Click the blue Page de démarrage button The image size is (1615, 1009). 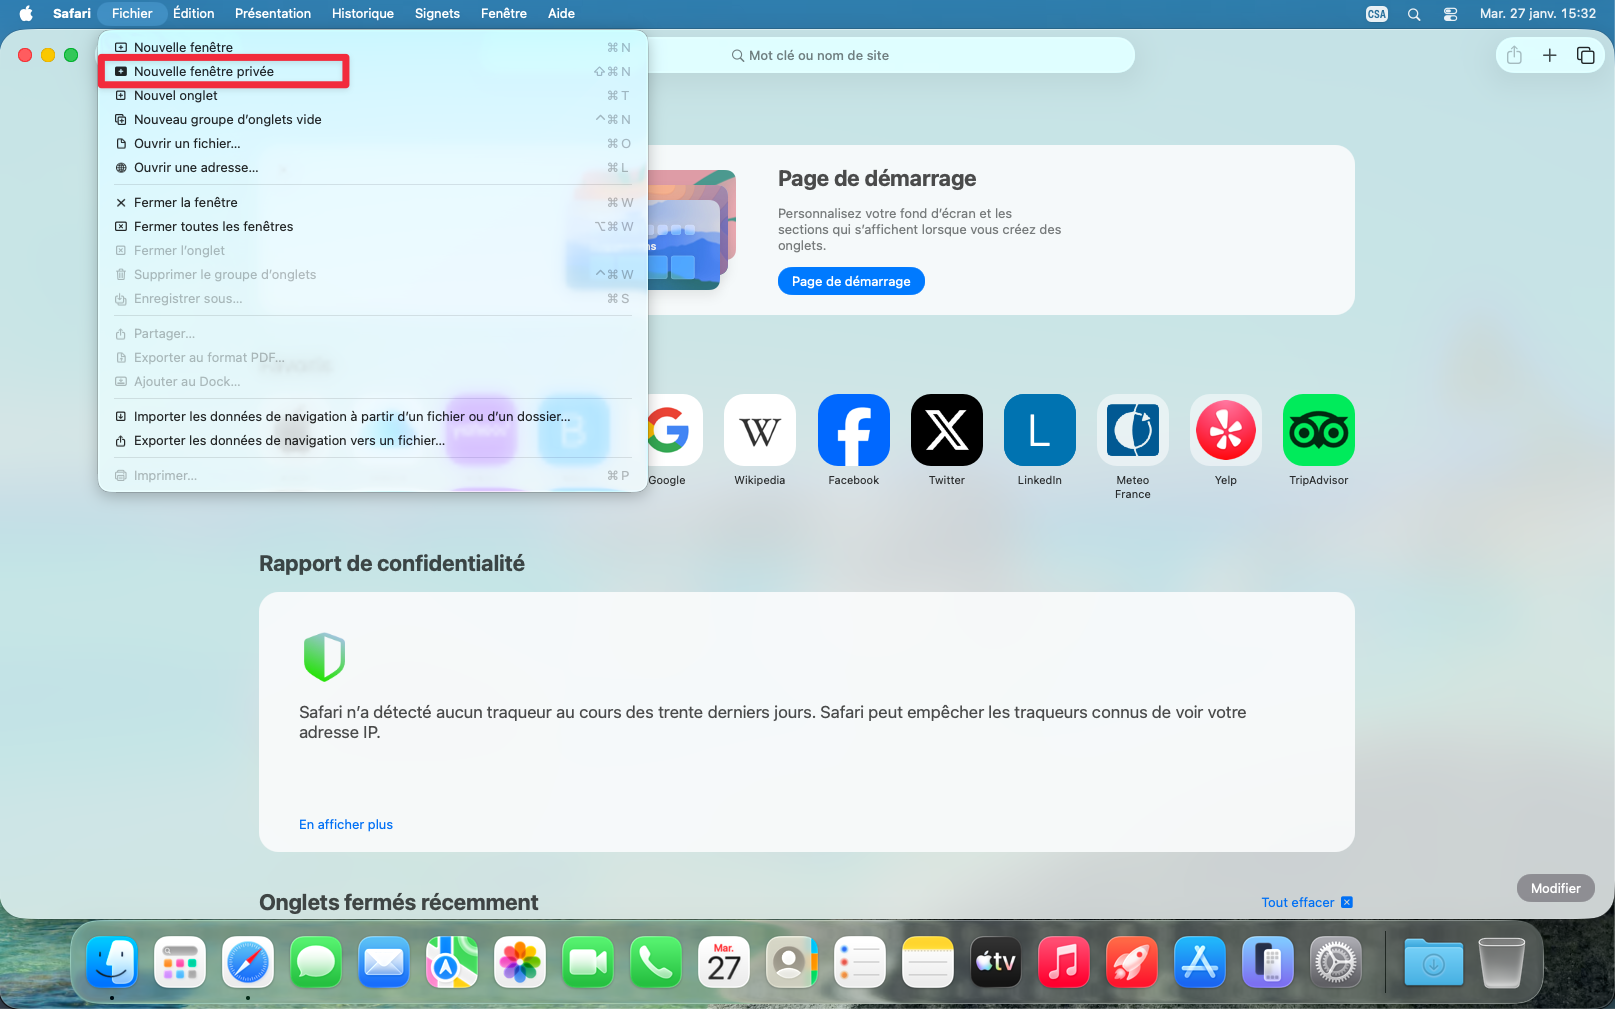[851, 281]
